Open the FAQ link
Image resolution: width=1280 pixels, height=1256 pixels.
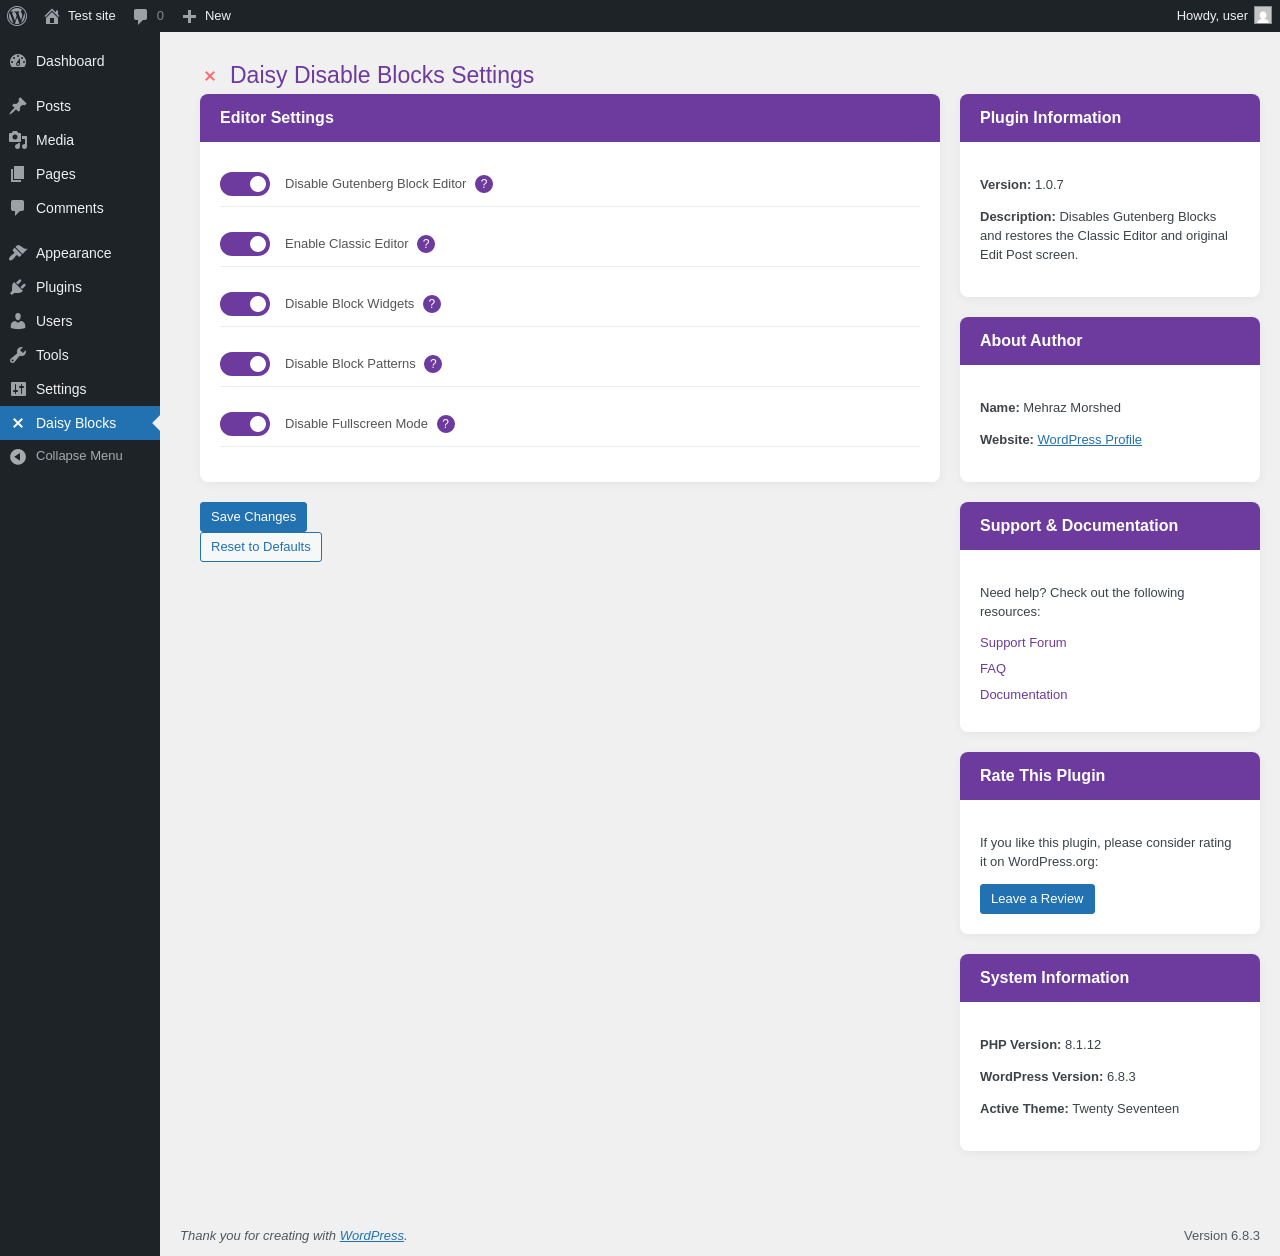993,669
